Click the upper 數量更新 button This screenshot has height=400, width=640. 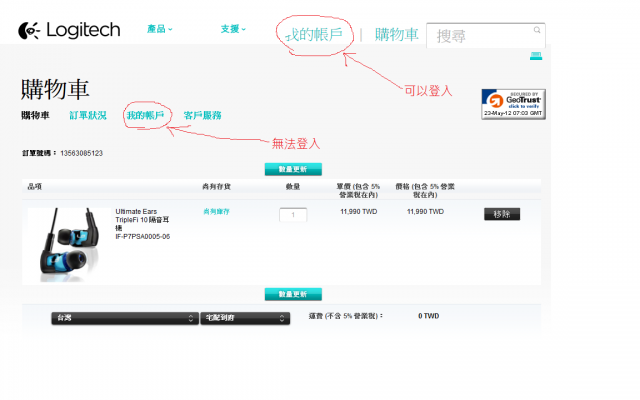(x=293, y=169)
